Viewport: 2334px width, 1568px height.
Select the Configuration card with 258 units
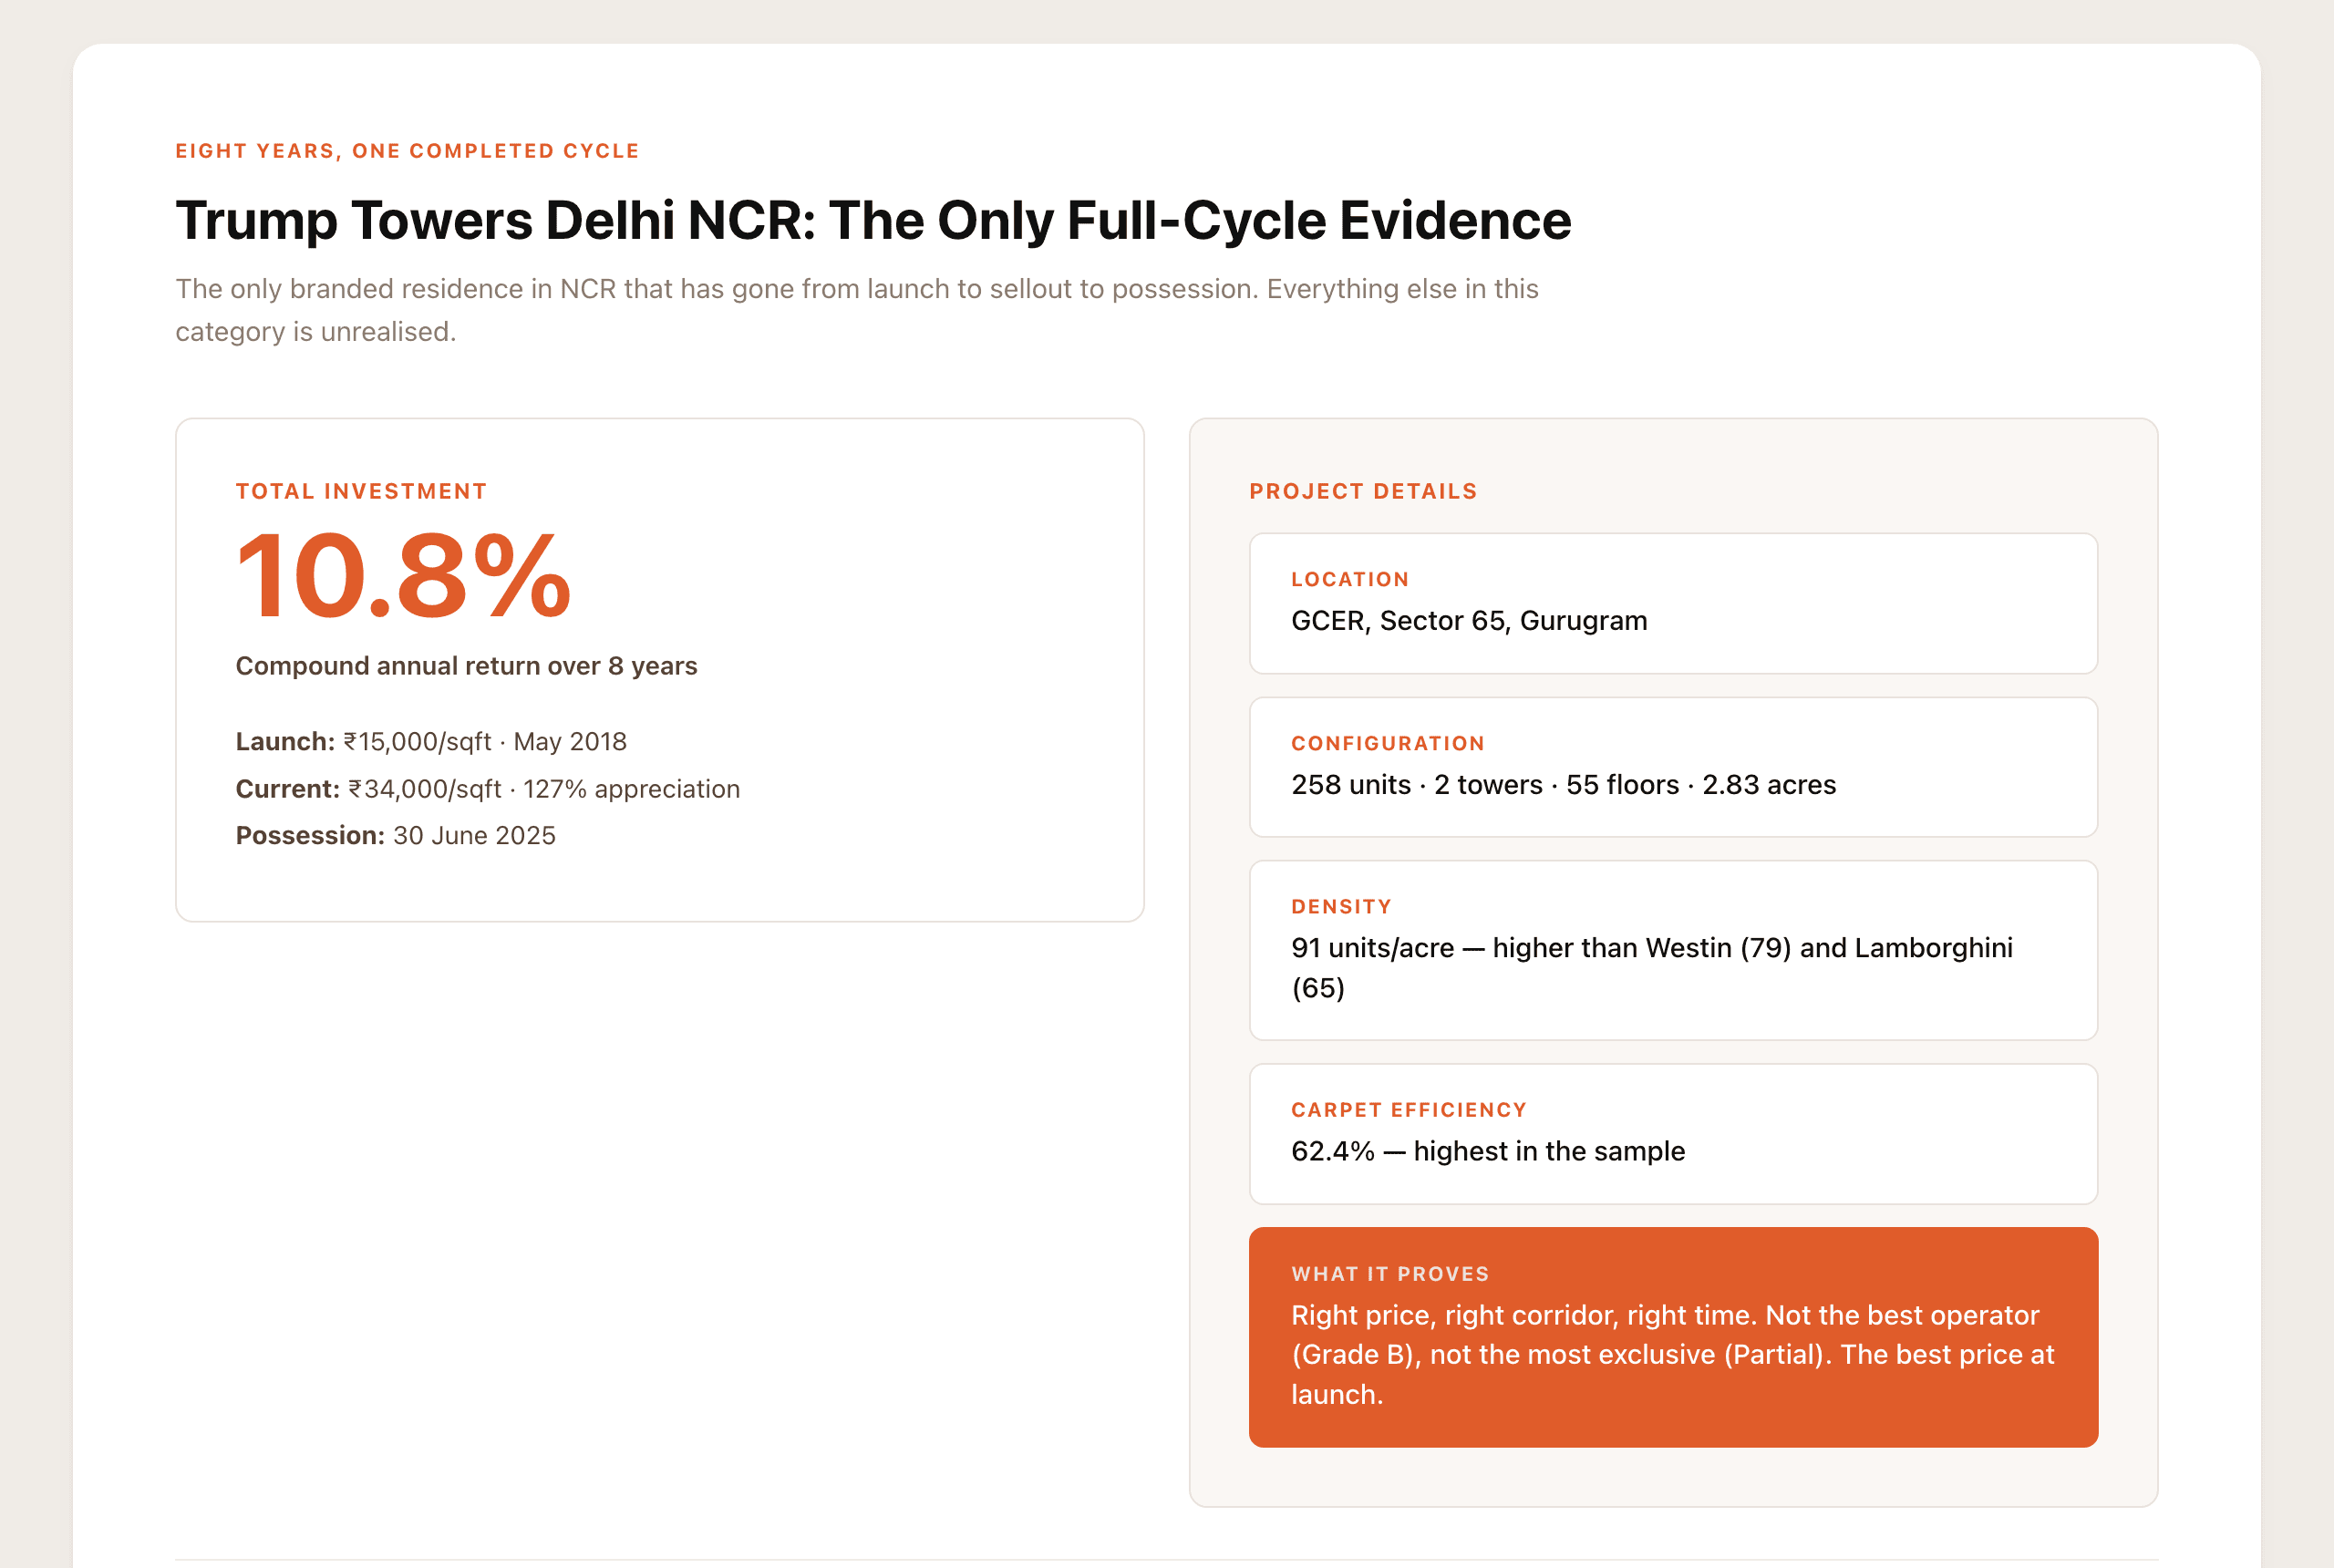click(1673, 767)
